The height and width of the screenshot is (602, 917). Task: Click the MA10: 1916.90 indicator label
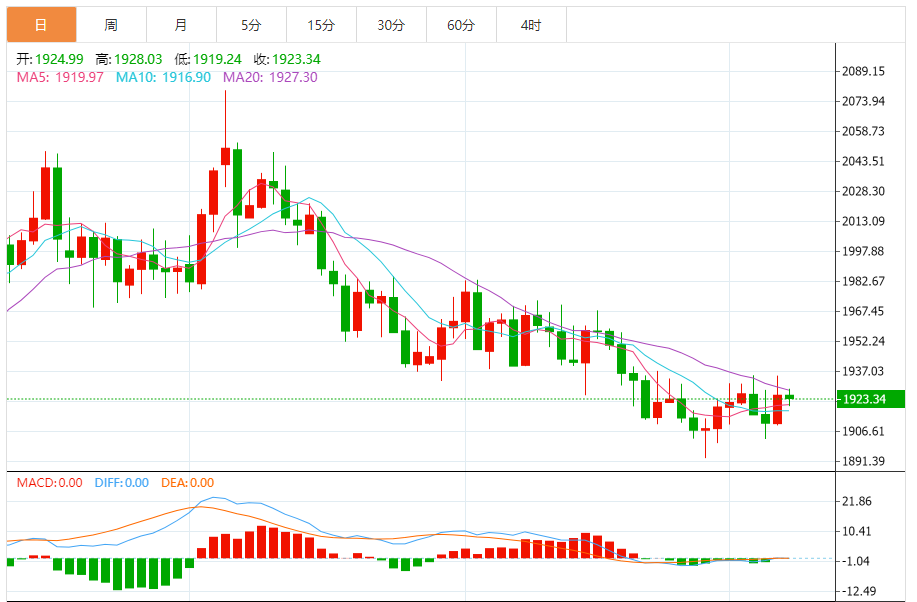coord(163,77)
